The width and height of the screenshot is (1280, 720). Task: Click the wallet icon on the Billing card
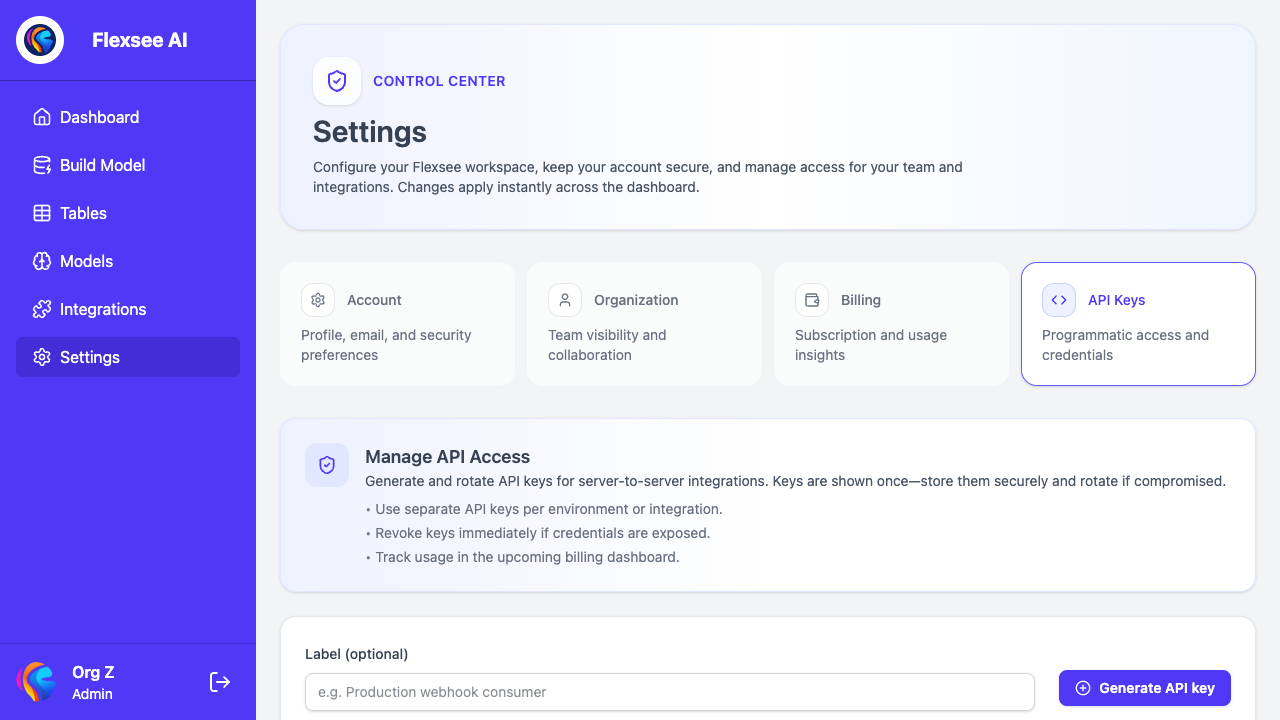[x=812, y=300]
